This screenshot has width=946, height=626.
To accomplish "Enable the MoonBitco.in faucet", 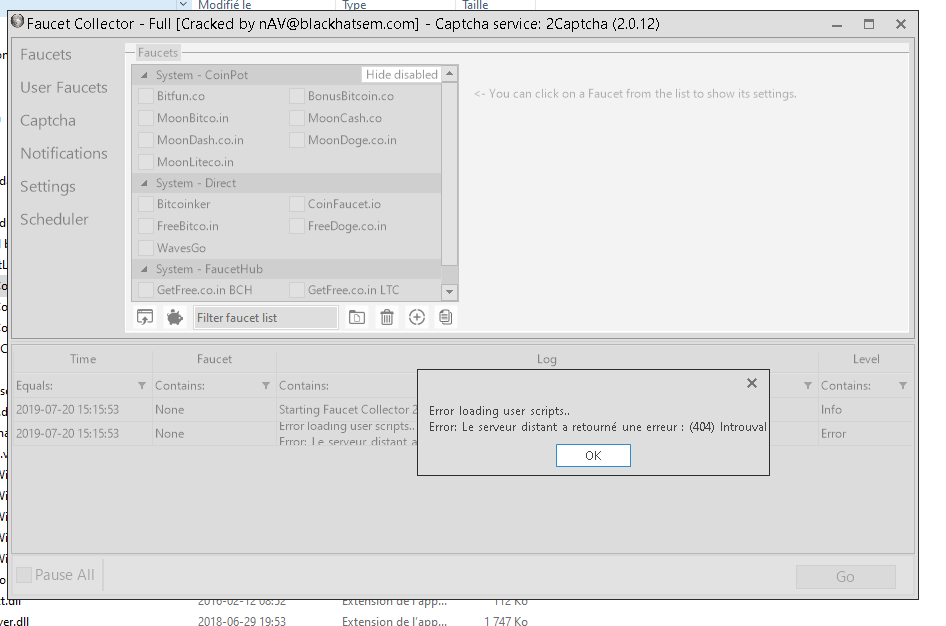I will 145,118.
